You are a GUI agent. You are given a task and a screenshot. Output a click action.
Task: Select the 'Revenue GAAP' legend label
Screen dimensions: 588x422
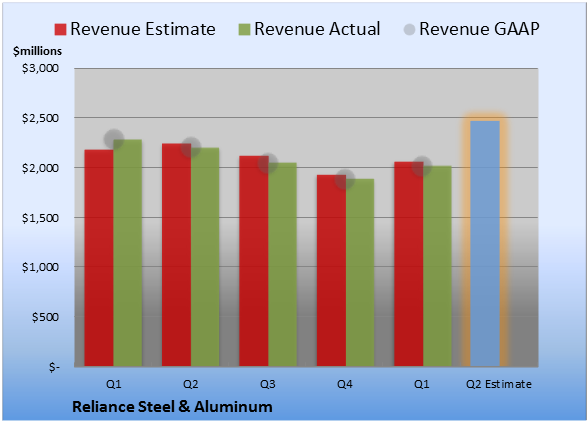479,29
